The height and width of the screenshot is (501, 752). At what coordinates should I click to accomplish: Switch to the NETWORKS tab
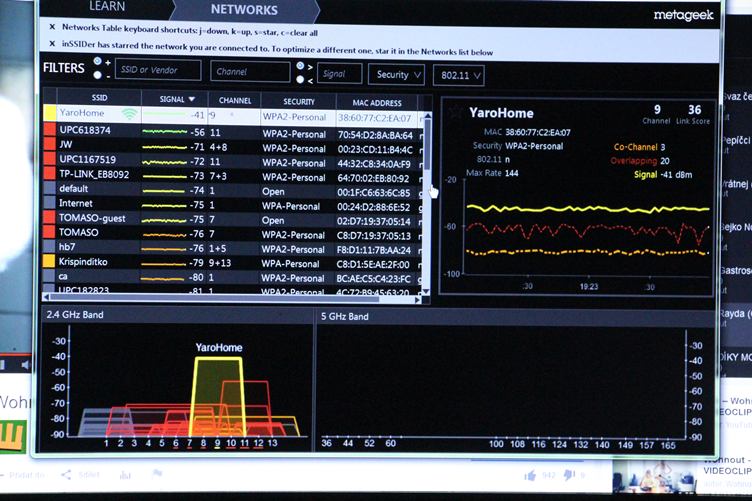click(x=244, y=10)
